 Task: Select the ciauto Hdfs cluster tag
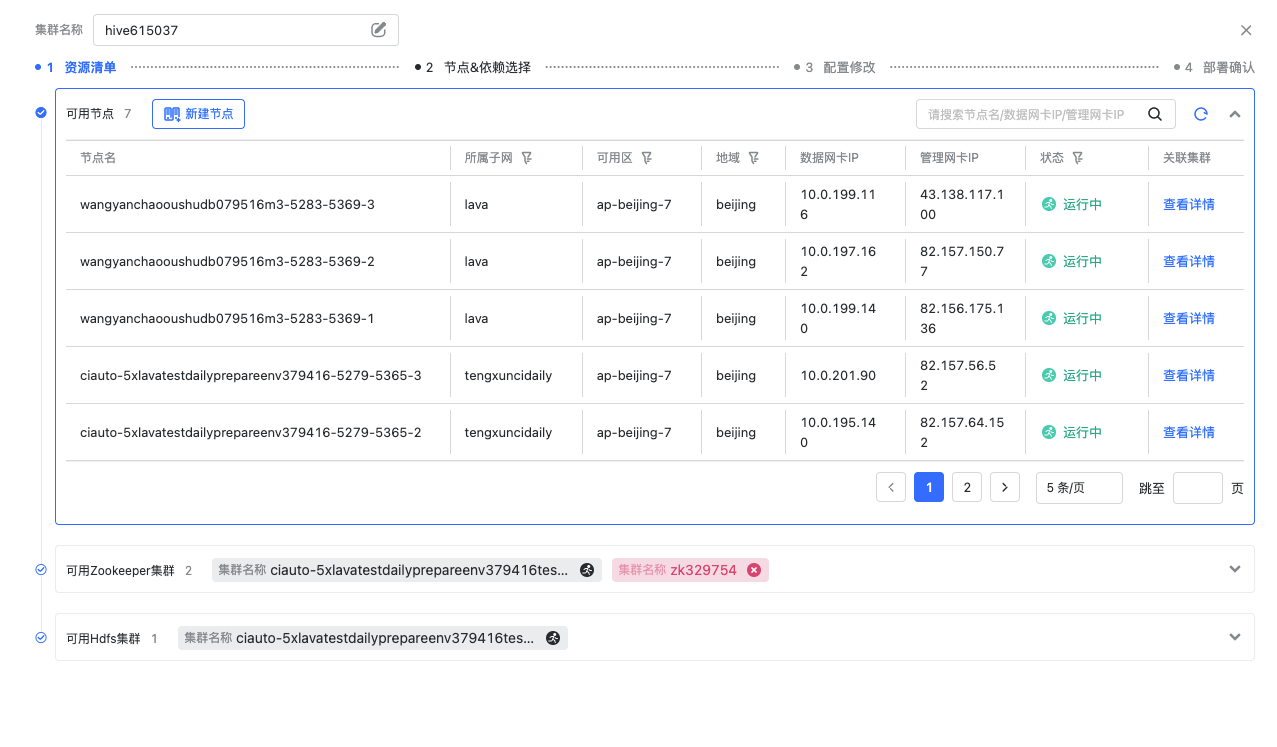(373, 638)
